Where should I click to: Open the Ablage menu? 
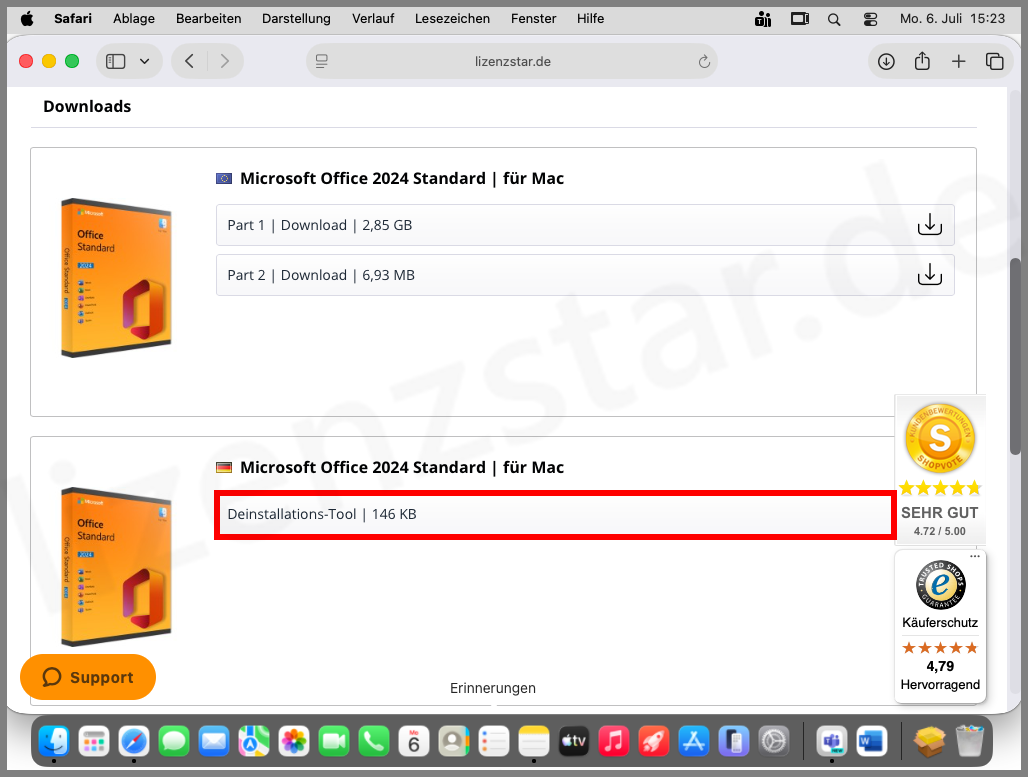(134, 18)
